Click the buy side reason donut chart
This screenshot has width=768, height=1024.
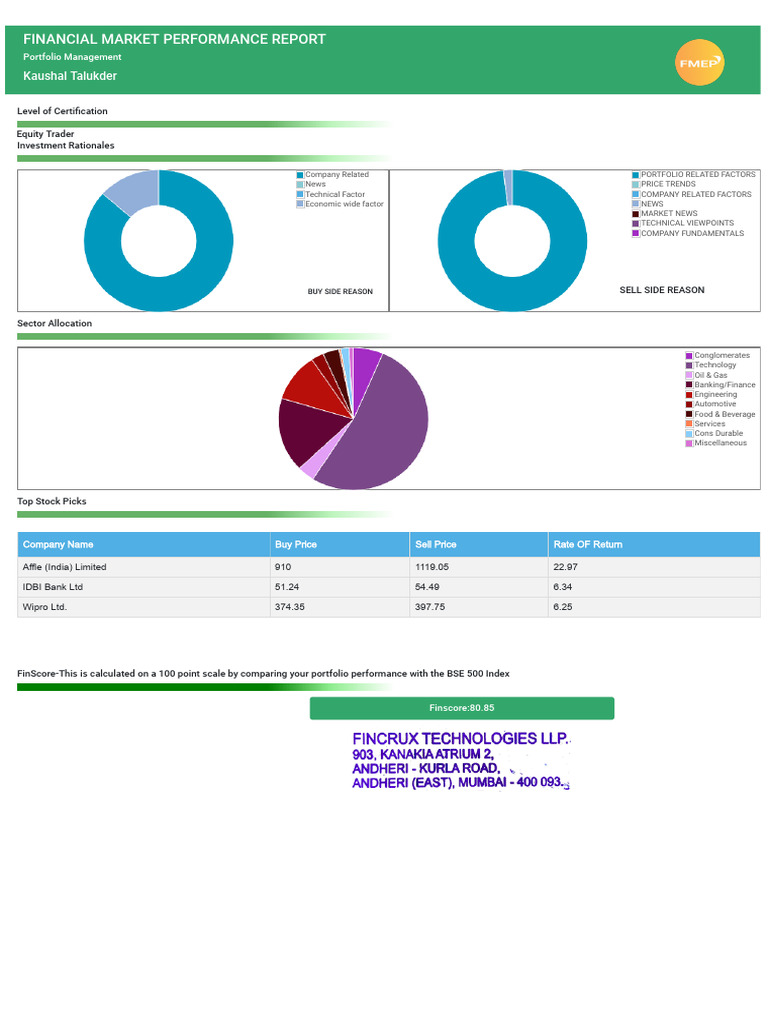(159, 241)
